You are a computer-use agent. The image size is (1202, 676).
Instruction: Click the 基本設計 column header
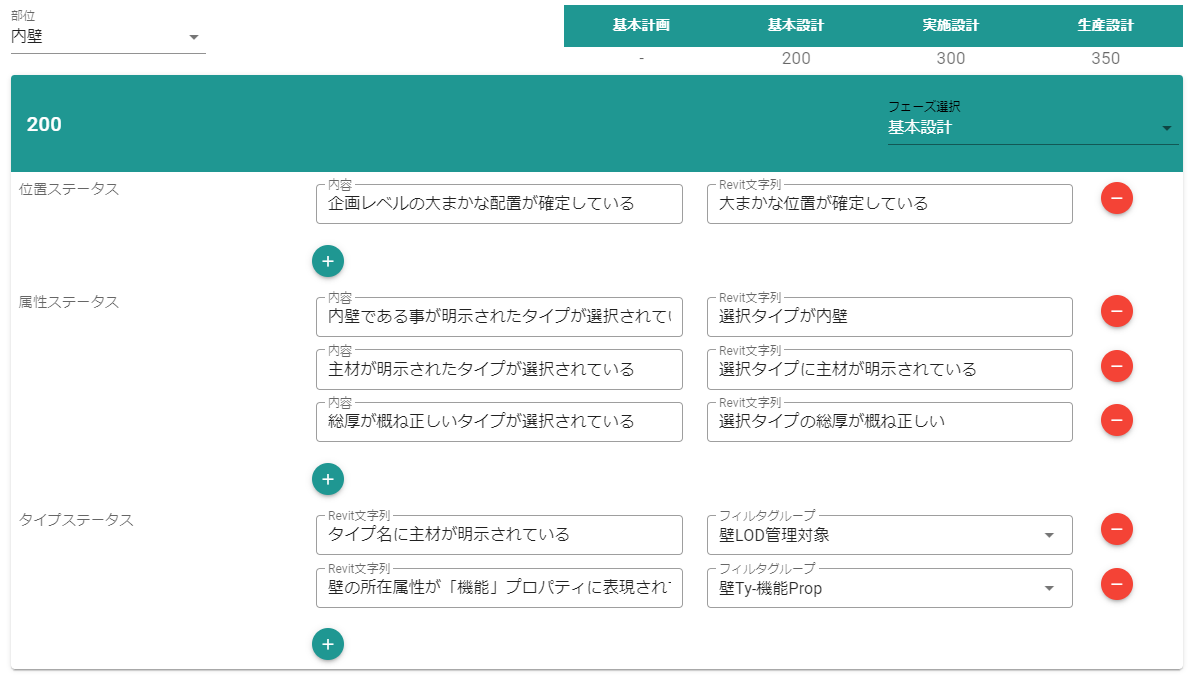(x=796, y=26)
